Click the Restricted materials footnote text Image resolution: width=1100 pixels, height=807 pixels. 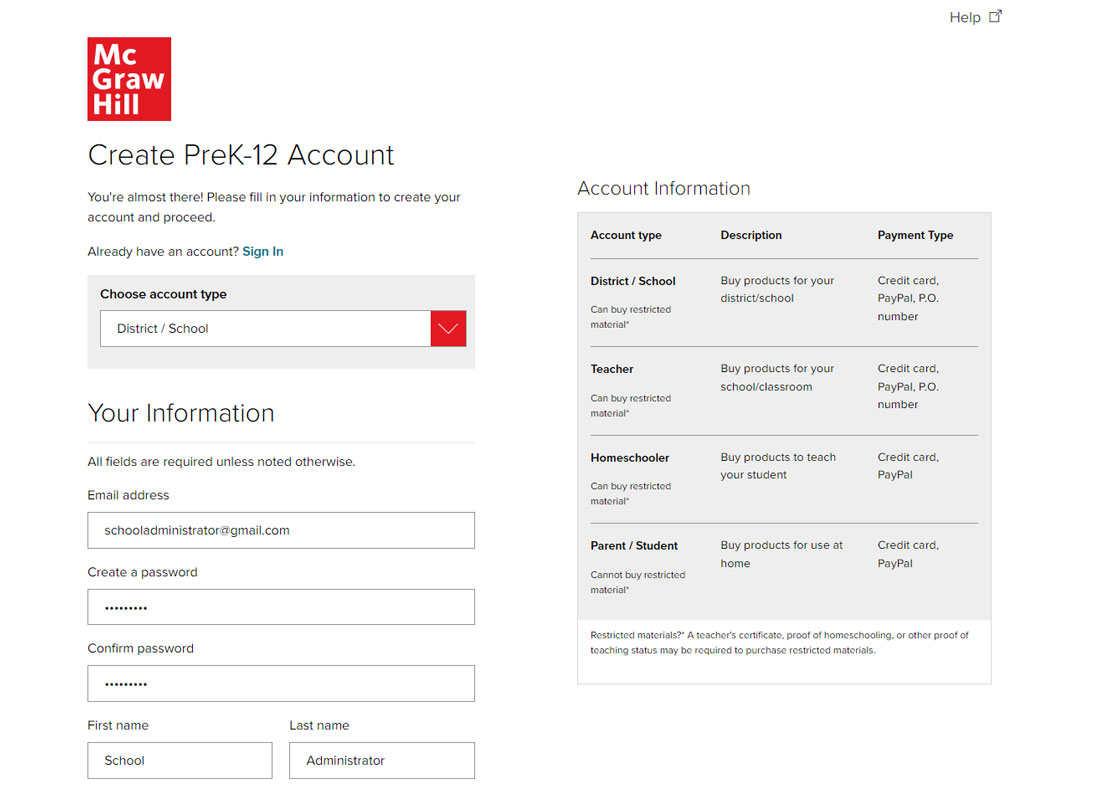point(779,643)
